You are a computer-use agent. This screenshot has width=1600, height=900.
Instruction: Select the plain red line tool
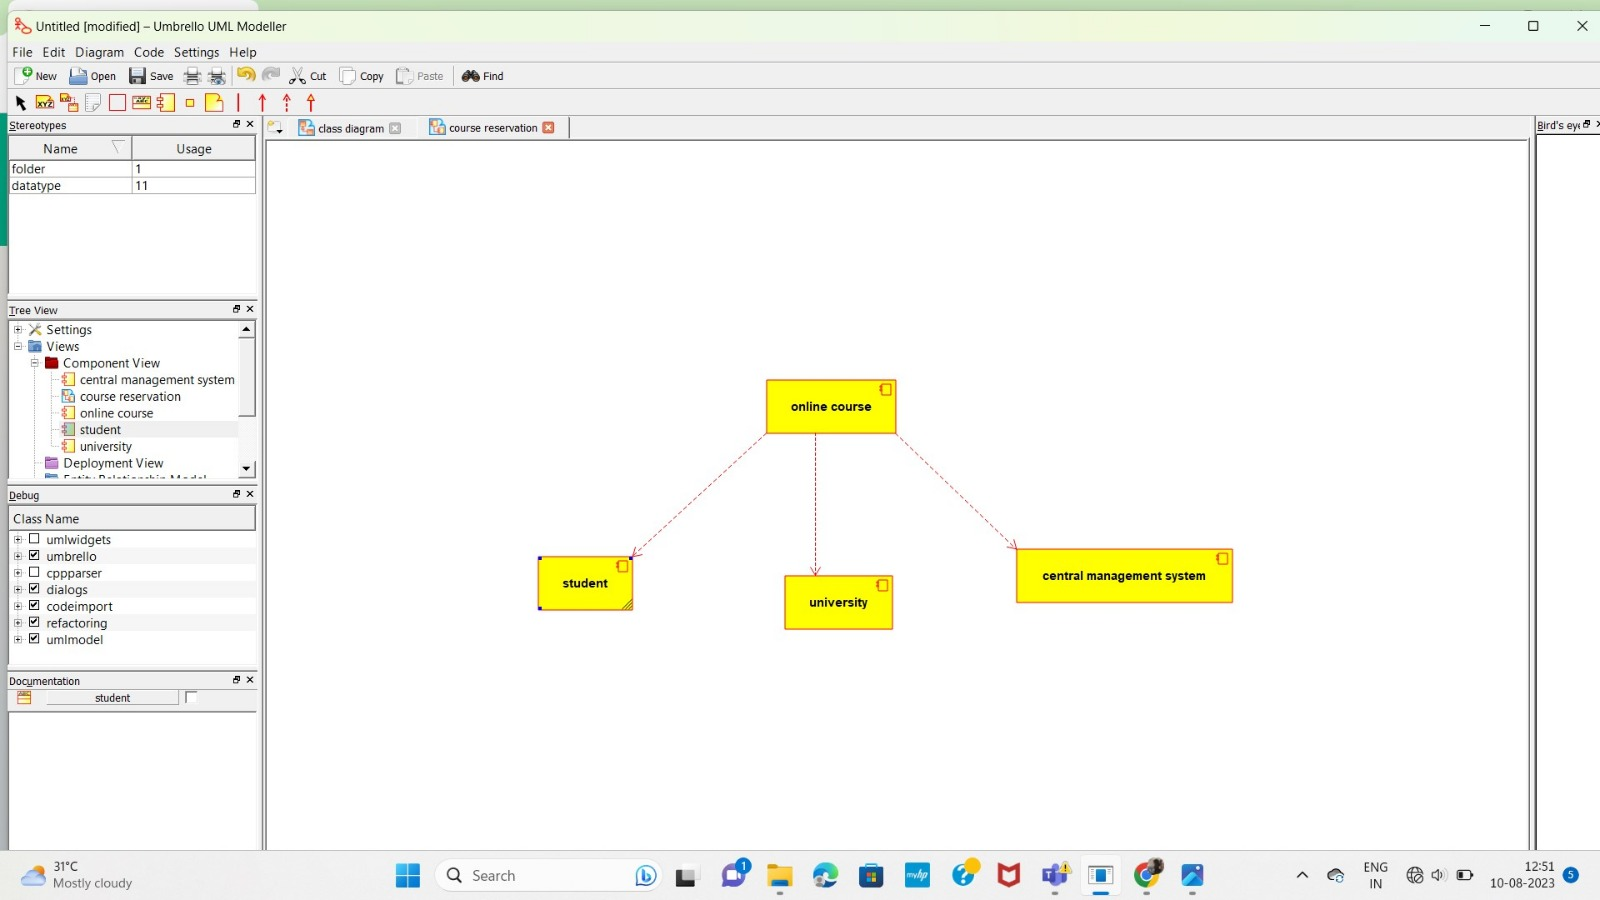pos(238,103)
